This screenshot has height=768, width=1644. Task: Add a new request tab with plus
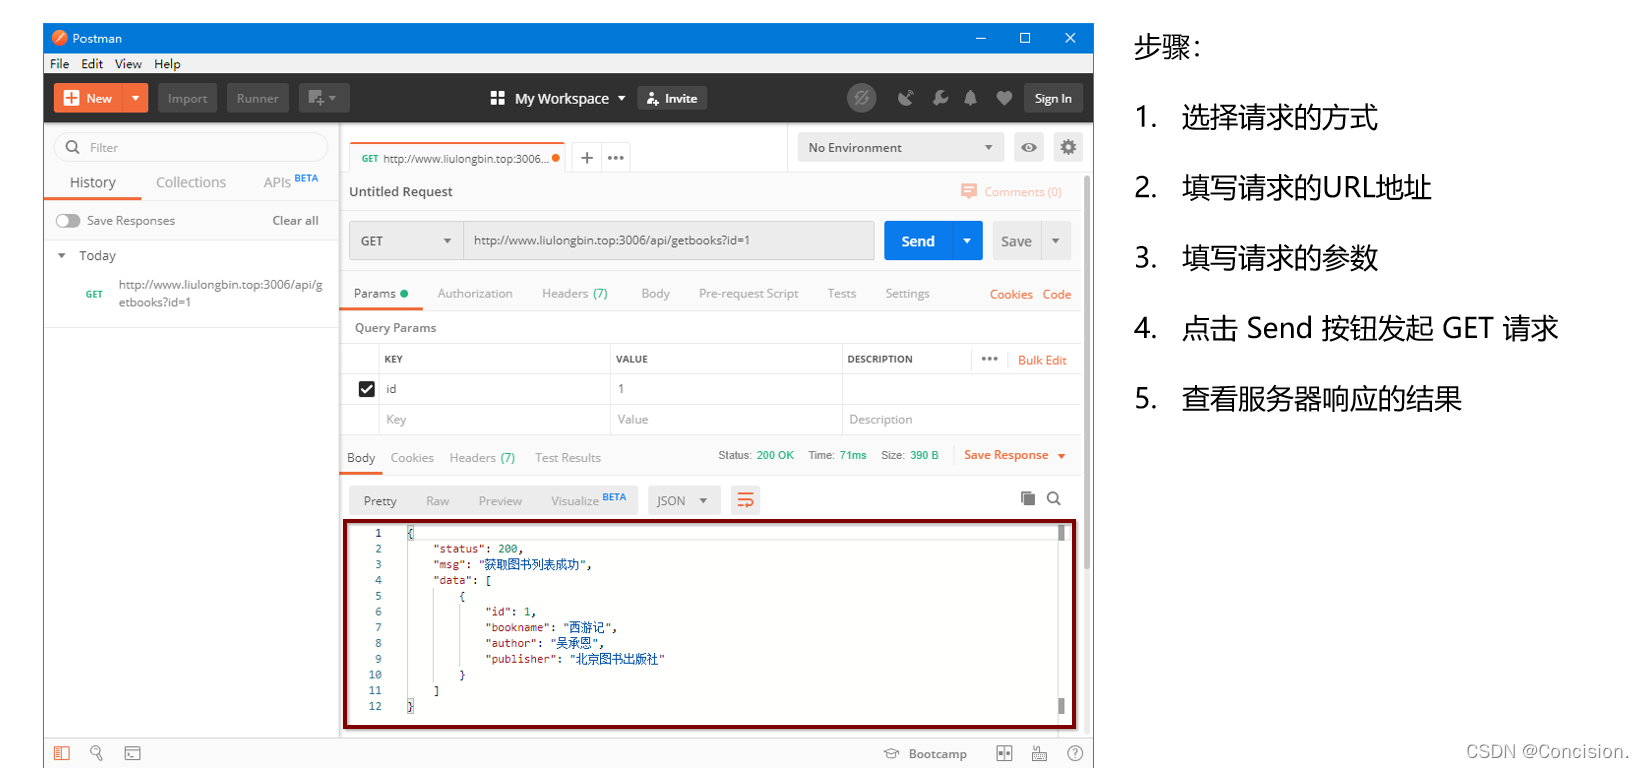pos(587,158)
